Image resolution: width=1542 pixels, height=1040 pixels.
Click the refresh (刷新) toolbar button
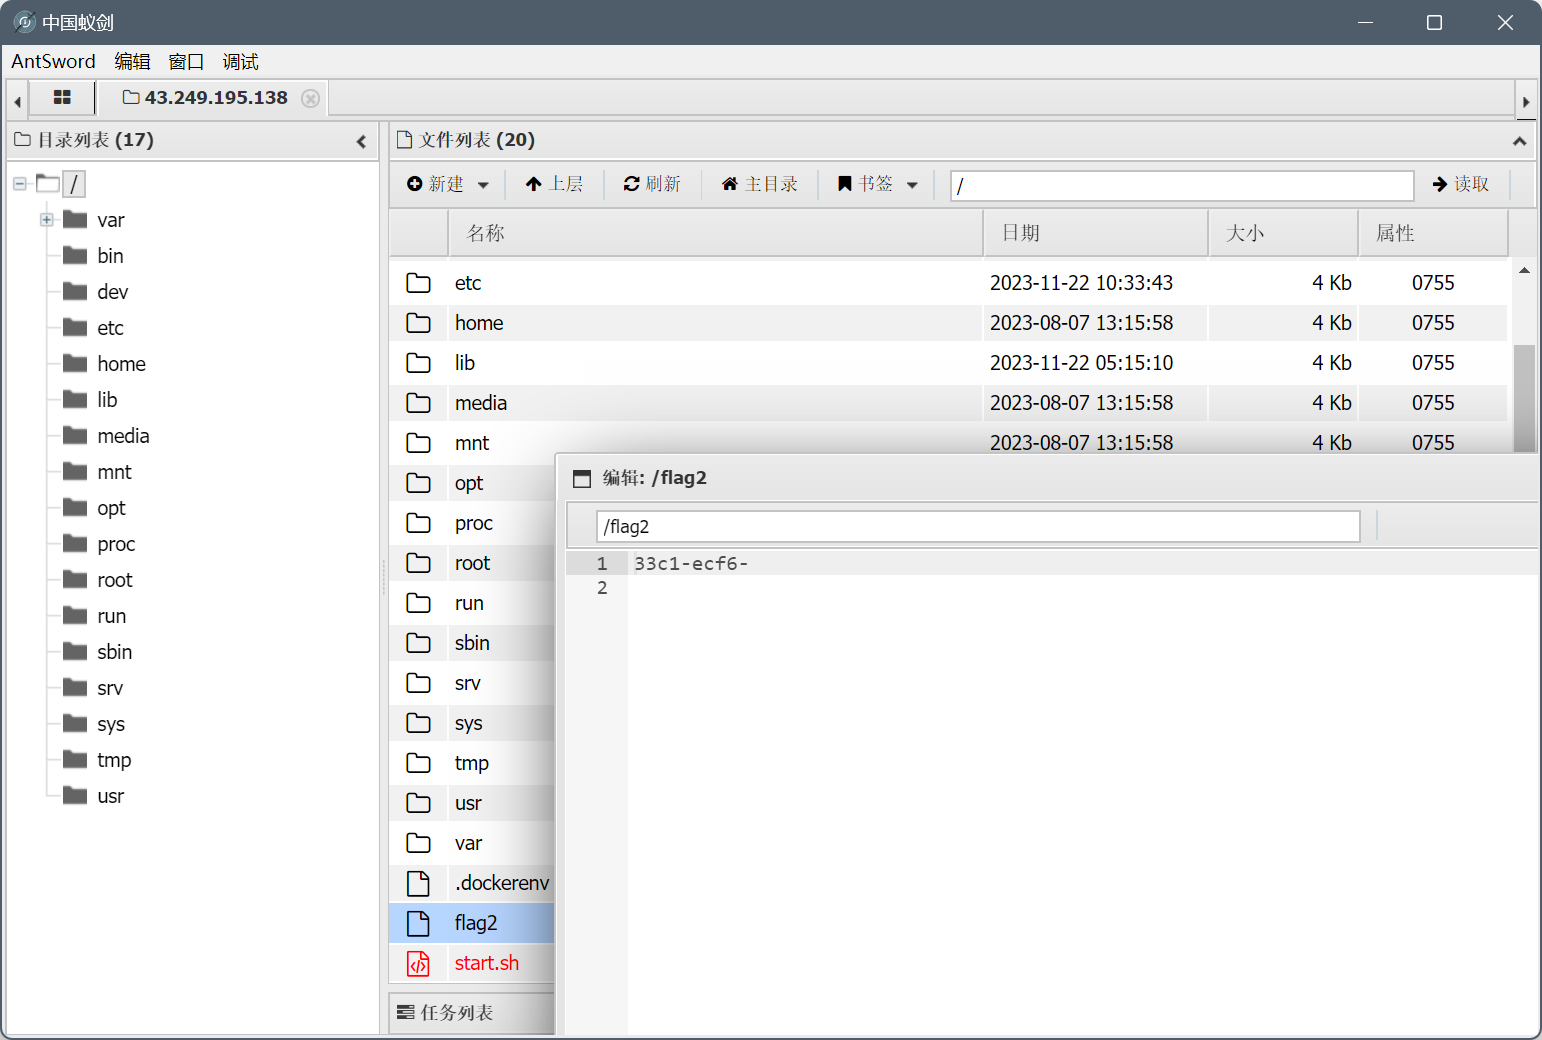pyautogui.click(x=652, y=184)
